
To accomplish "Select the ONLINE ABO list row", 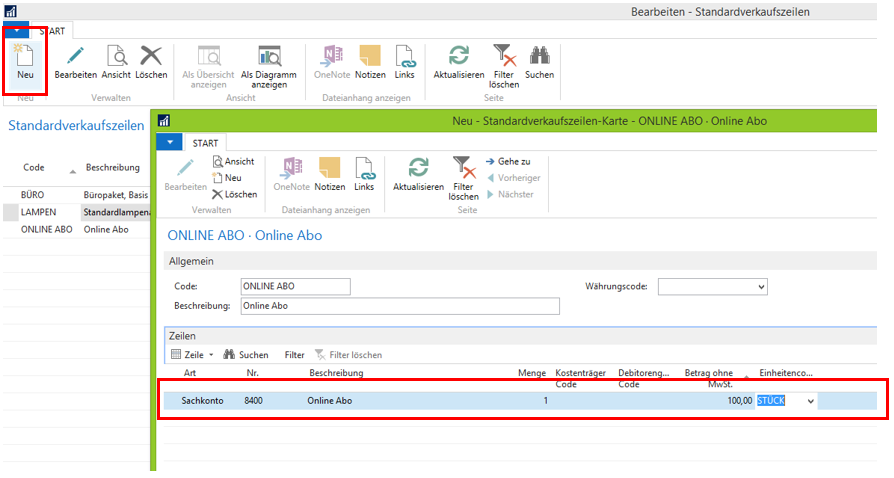I will [x=76, y=229].
